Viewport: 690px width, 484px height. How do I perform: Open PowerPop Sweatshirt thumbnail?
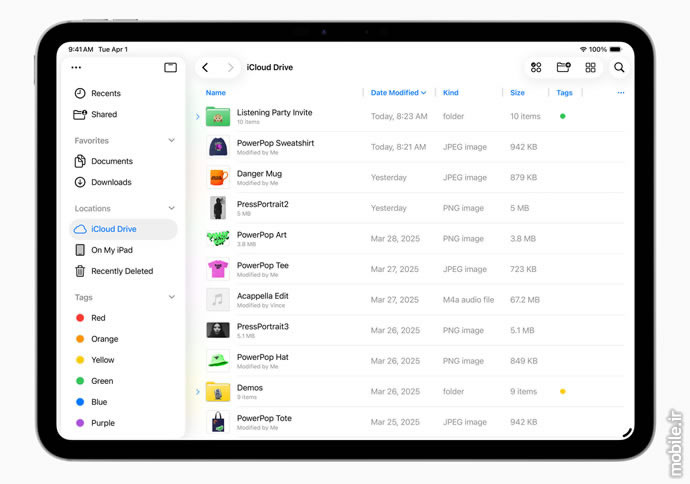(218, 147)
